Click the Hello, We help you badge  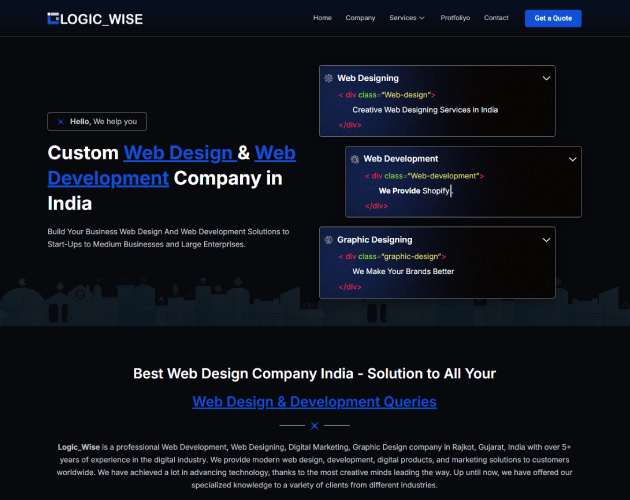coord(97,121)
